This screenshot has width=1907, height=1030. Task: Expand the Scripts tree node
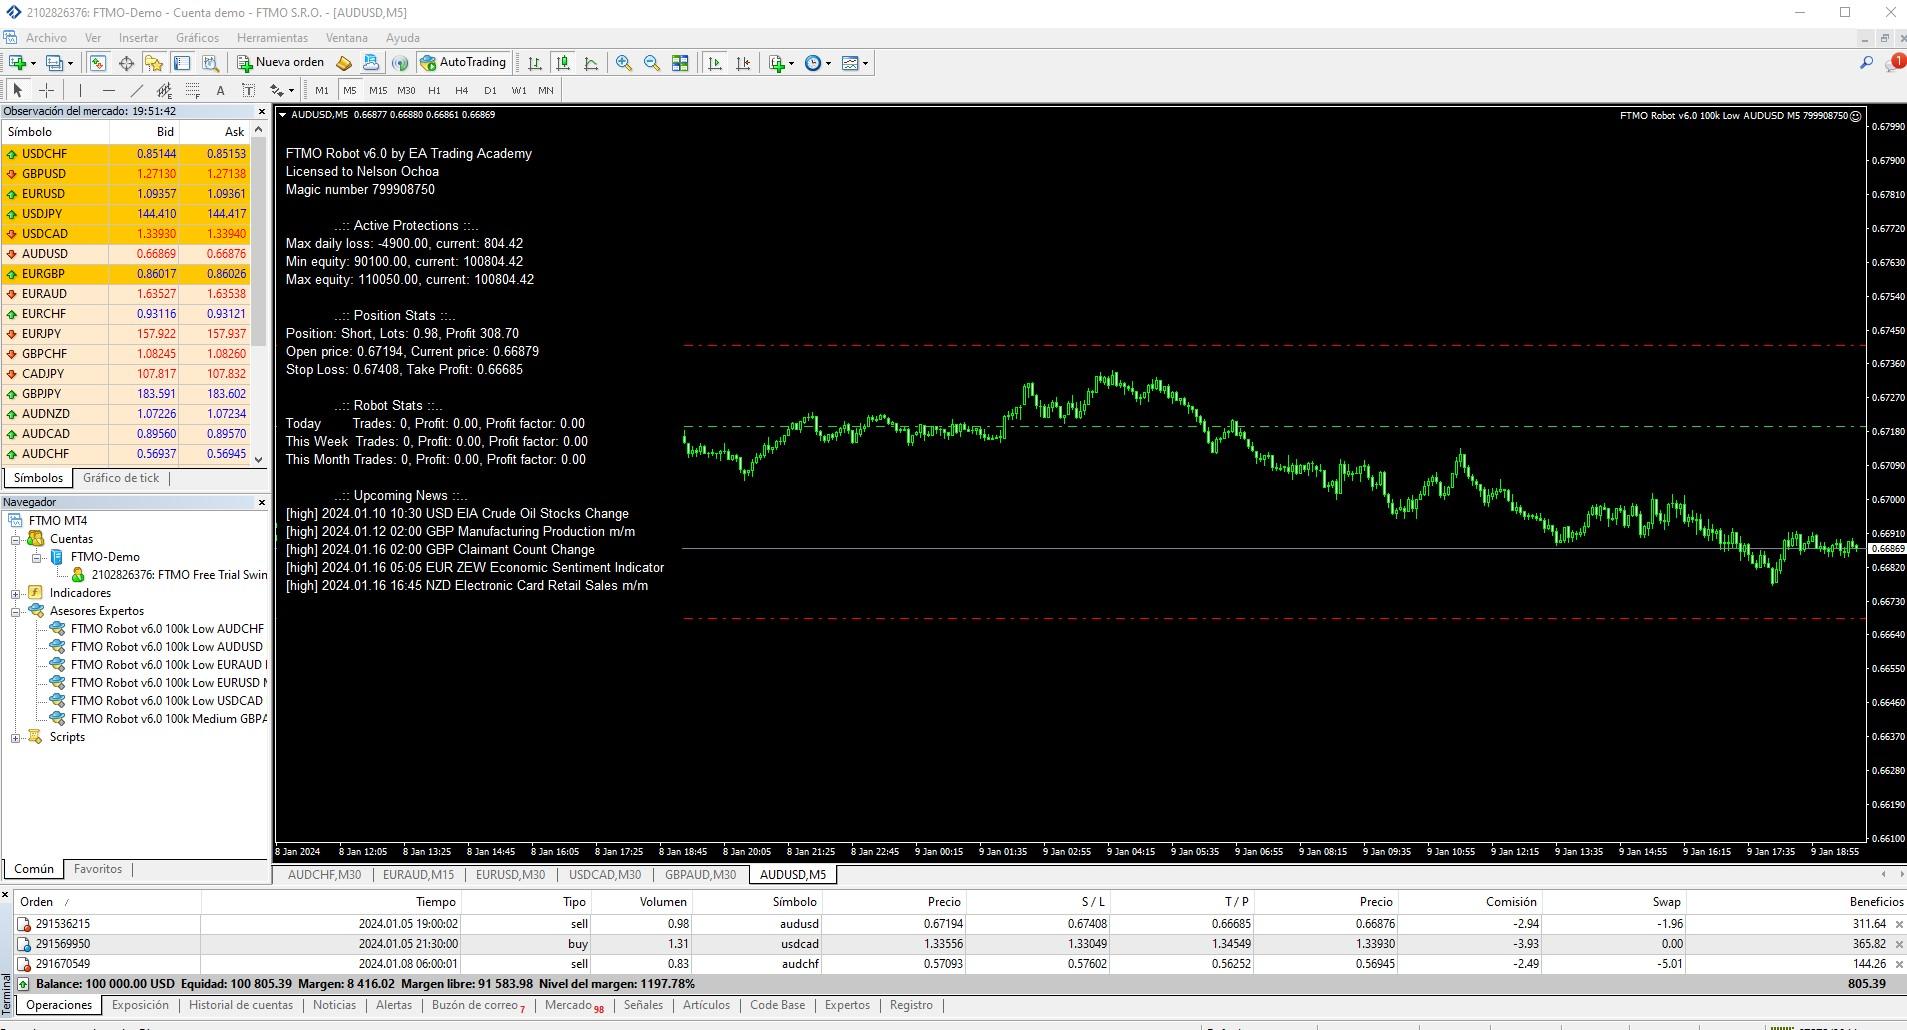click(16, 737)
